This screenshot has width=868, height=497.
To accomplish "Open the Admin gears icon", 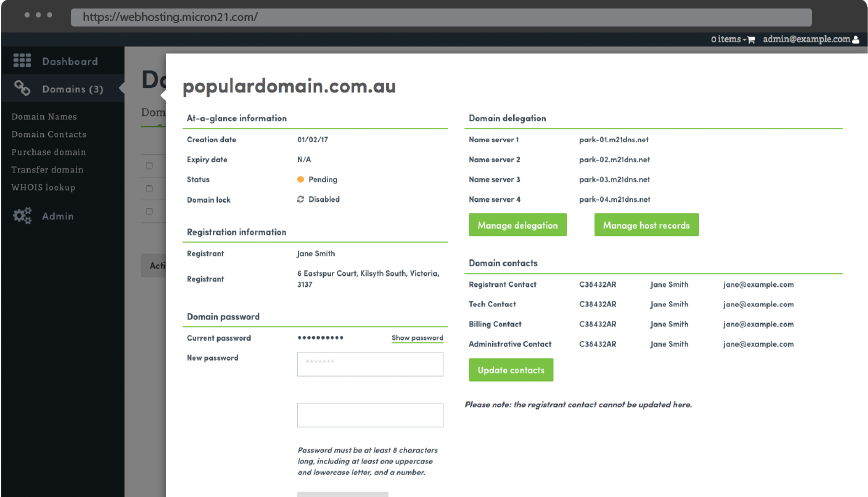I will pos(22,216).
